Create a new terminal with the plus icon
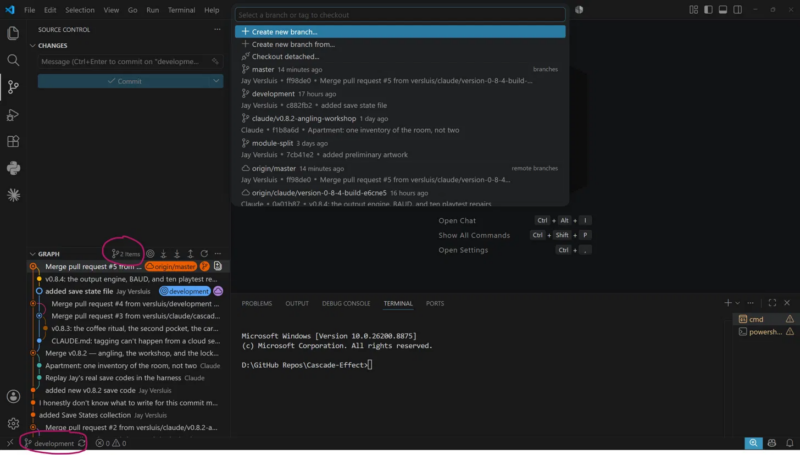Screen dimensions: 800x455 (728, 303)
